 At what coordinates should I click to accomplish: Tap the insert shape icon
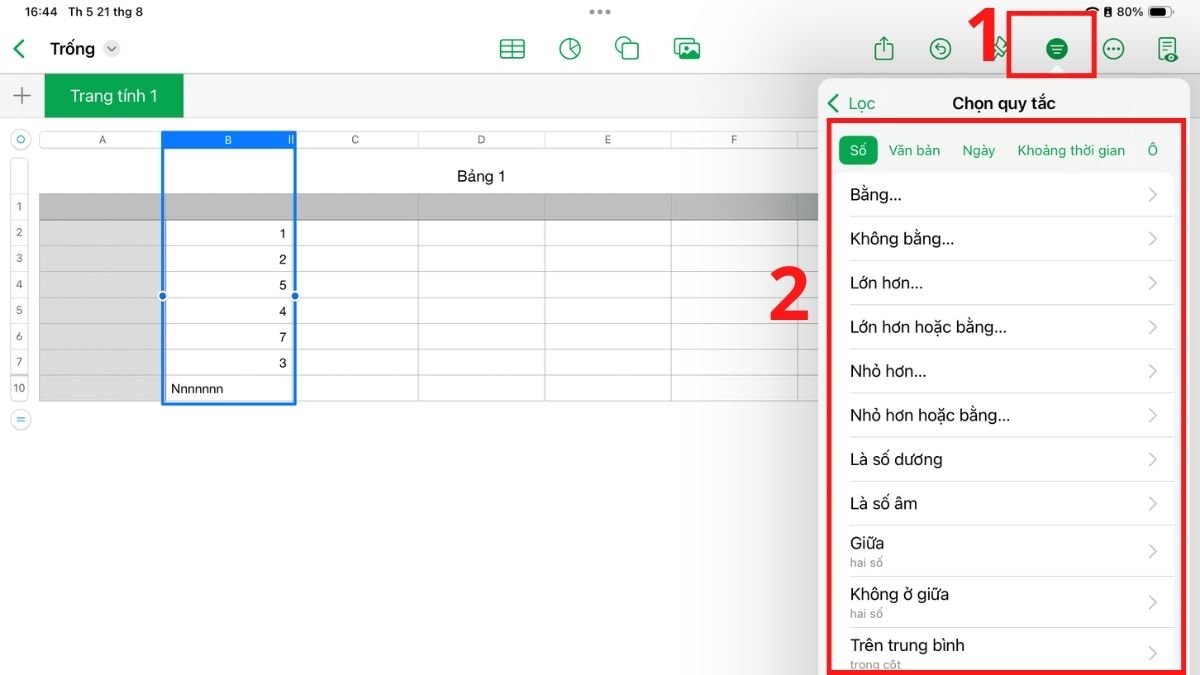pyautogui.click(x=627, y=48)
